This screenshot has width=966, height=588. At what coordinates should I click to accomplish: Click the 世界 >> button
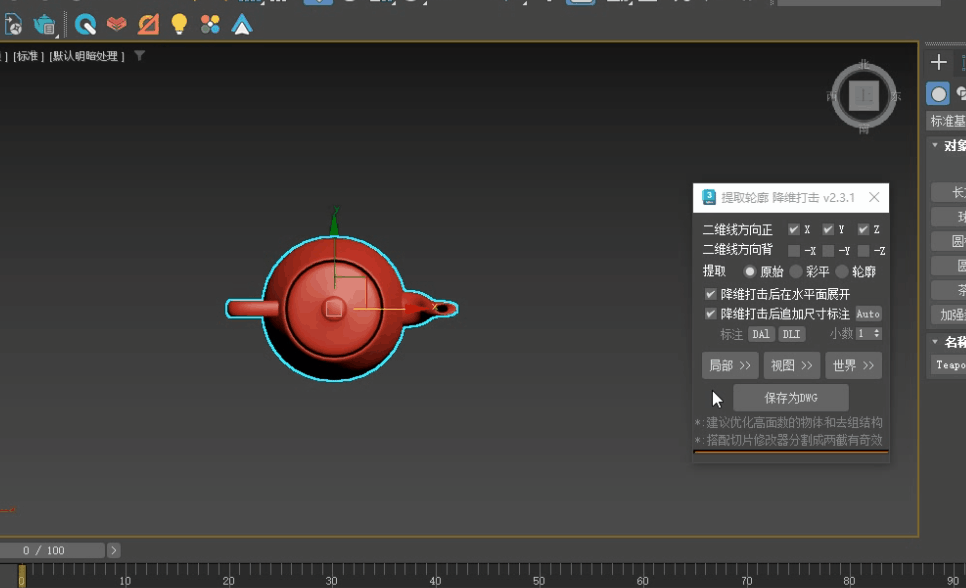[853, 365]
